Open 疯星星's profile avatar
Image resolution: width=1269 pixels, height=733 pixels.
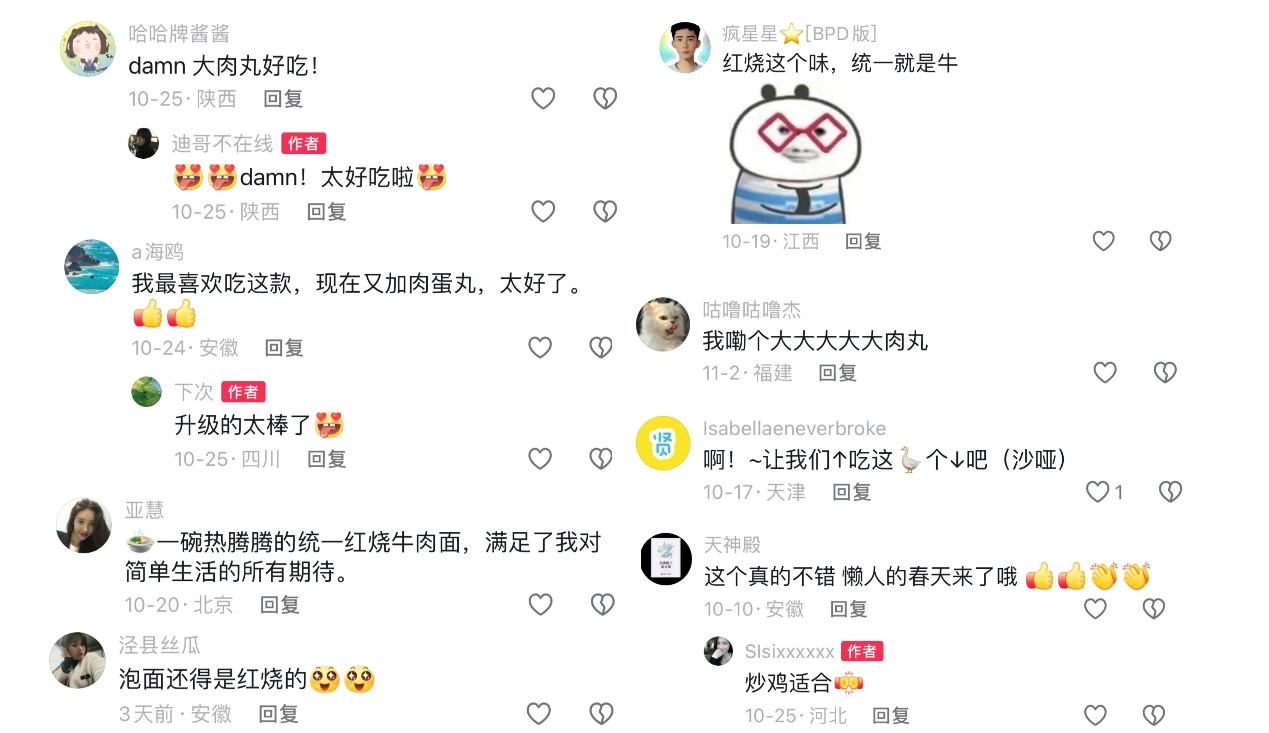[x=685, y=47]
